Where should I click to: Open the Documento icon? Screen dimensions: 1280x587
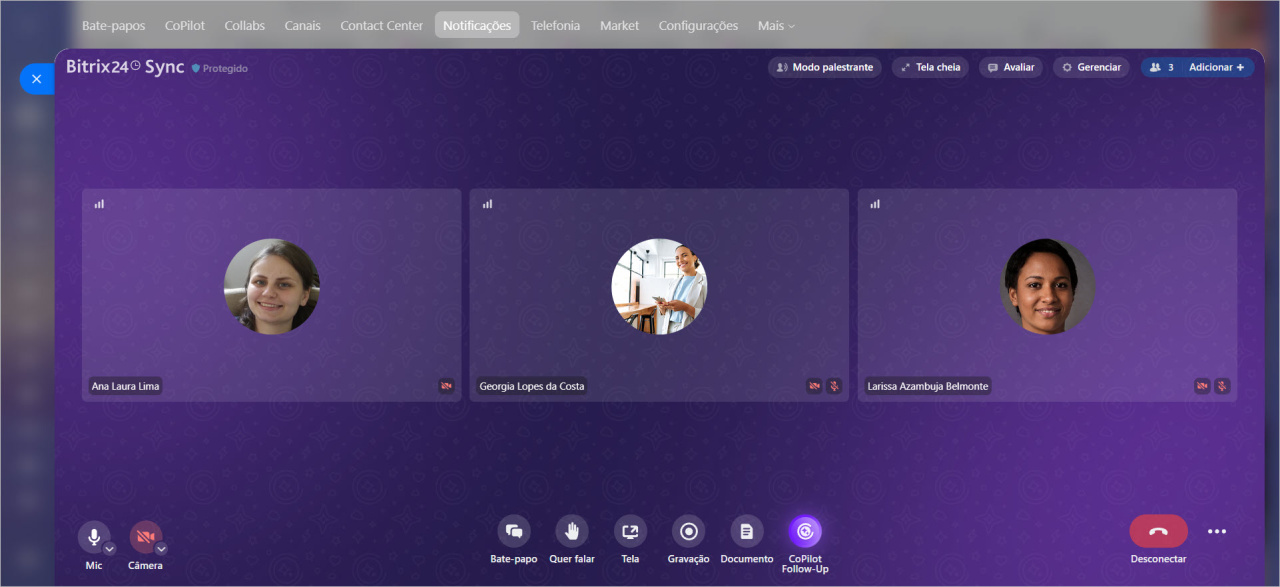[x=747, y=531]
